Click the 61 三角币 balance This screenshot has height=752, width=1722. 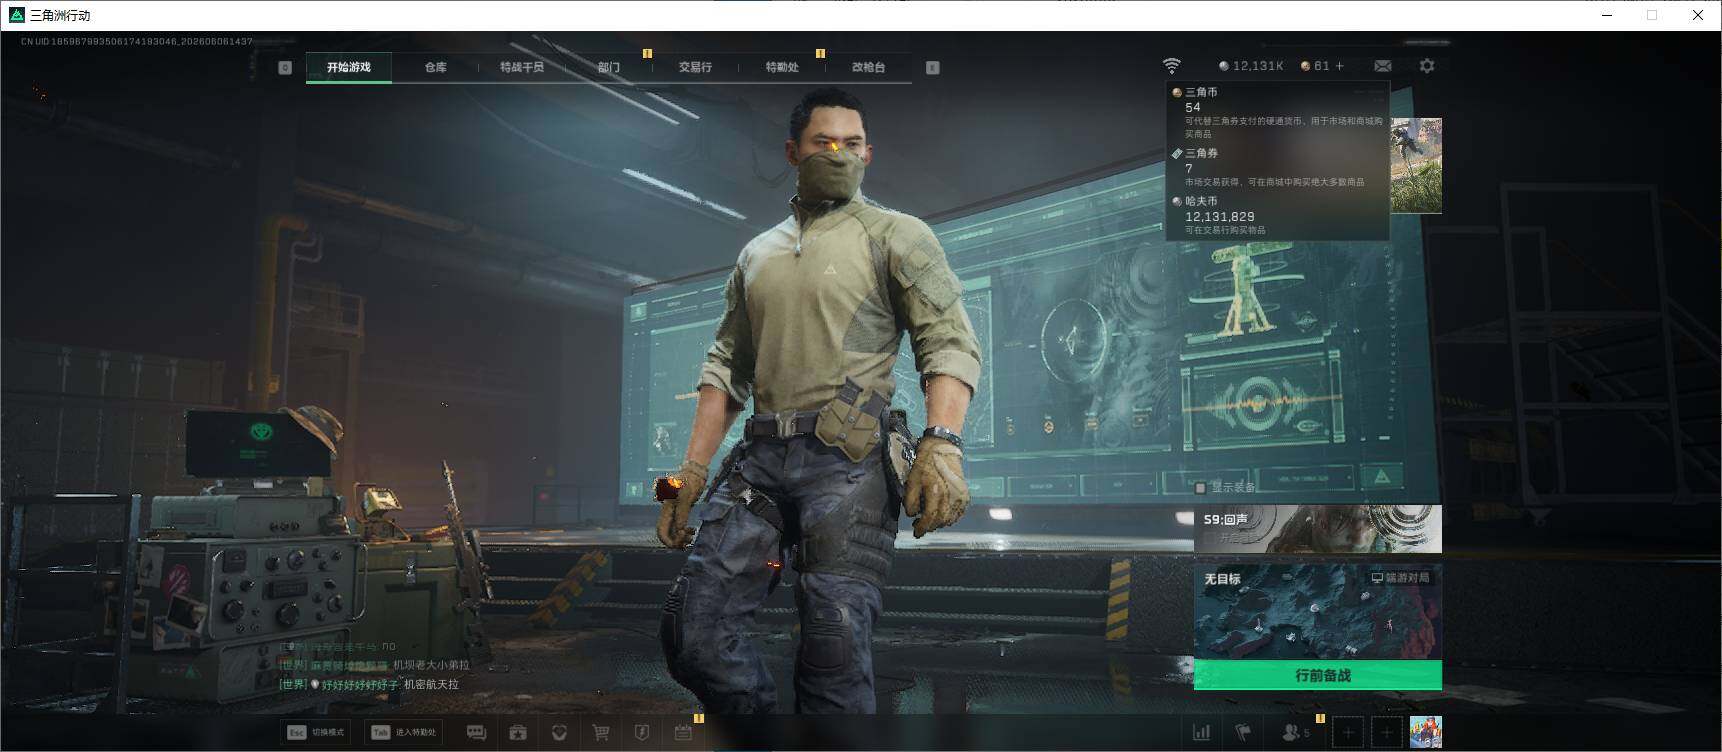tap(1315, 66)
